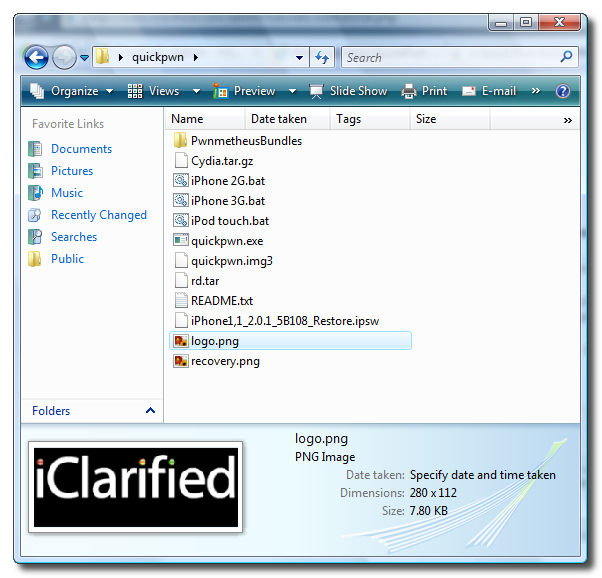The width and height of the screenshot is (602, 578).
Task: Select the README.txt document icon
Action: point(181,300)
